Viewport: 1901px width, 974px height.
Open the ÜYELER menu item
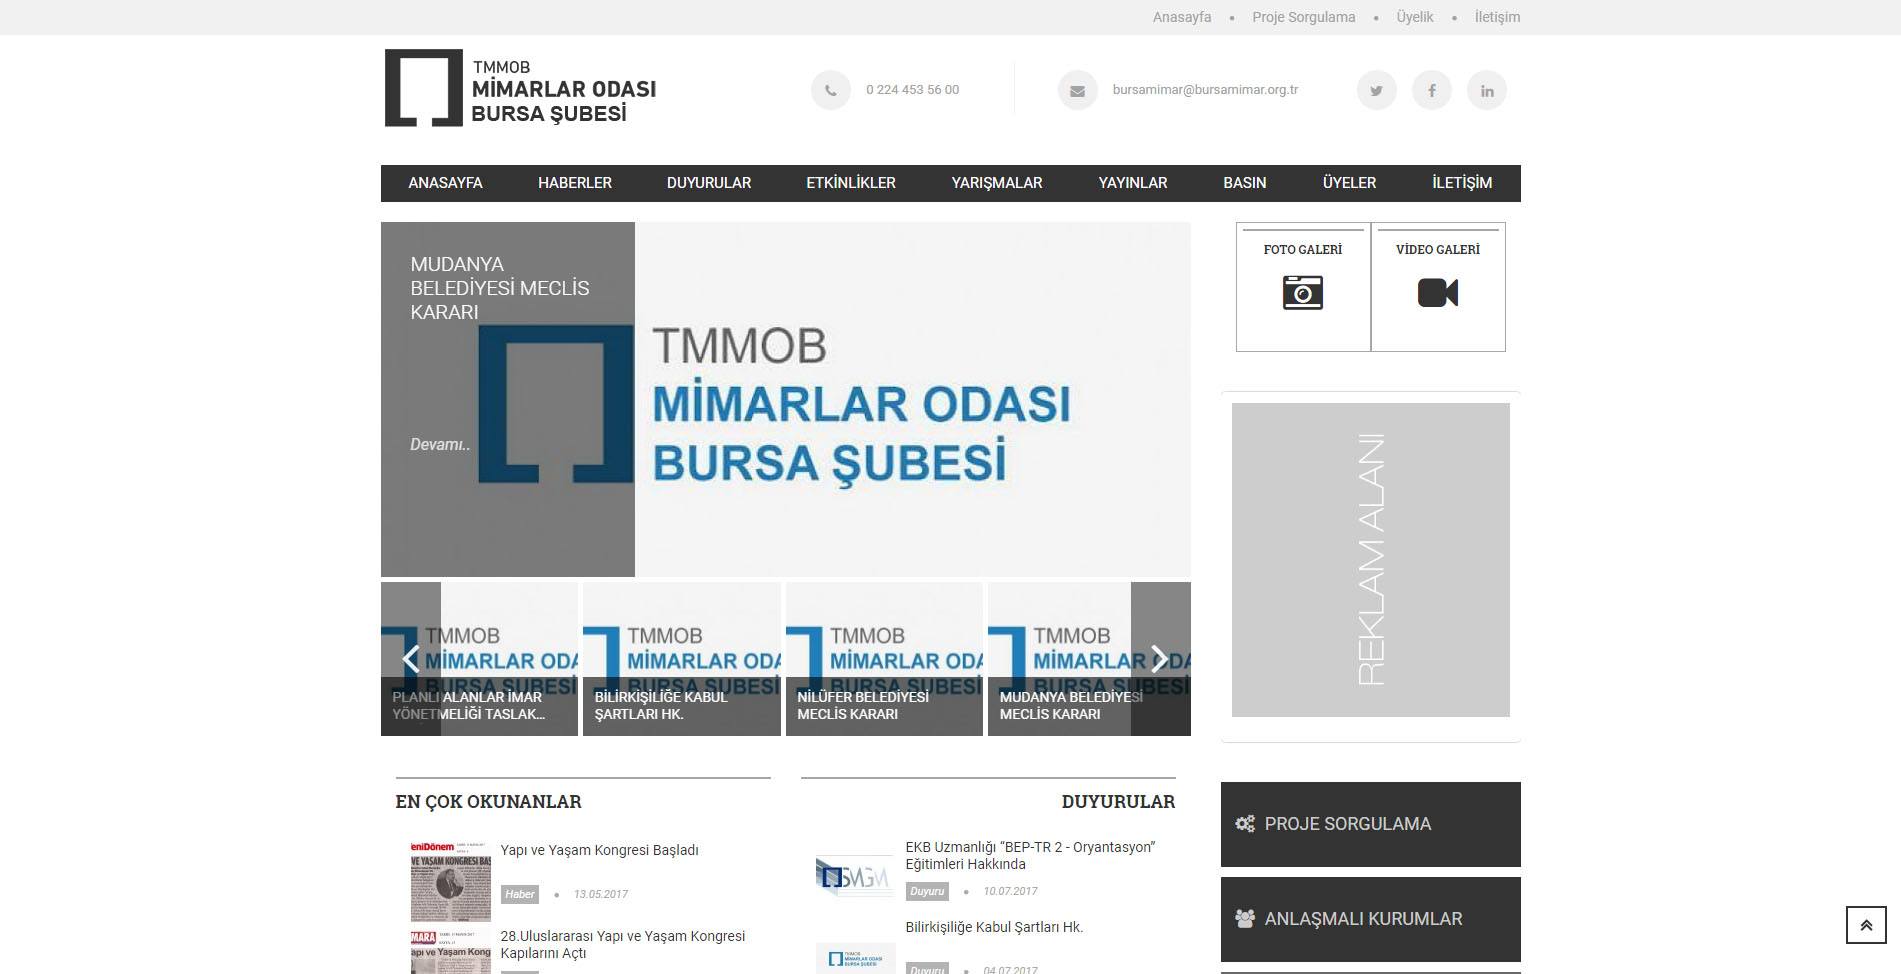pyautogui.click(x=1349, y=183)
